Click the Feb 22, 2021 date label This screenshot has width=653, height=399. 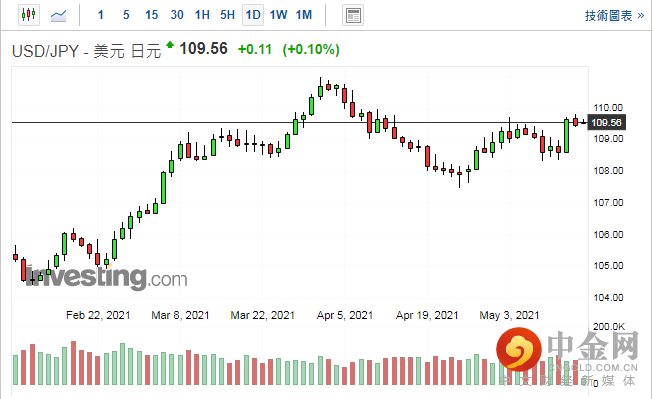[98, 315]
